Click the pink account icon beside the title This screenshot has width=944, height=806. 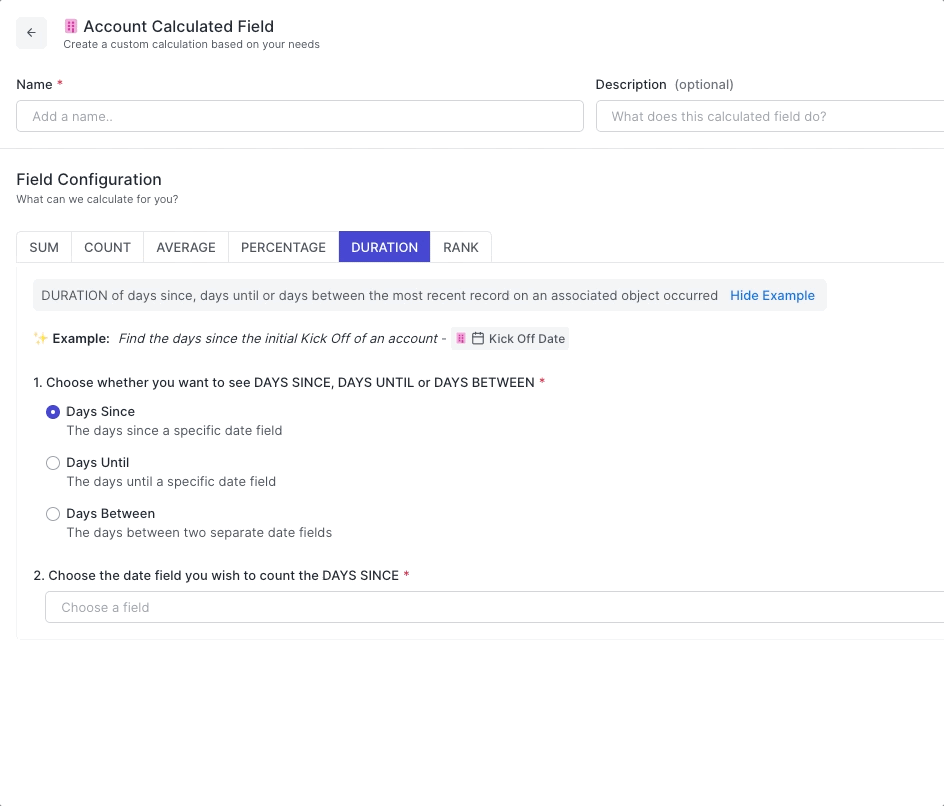tap(71, 26)
